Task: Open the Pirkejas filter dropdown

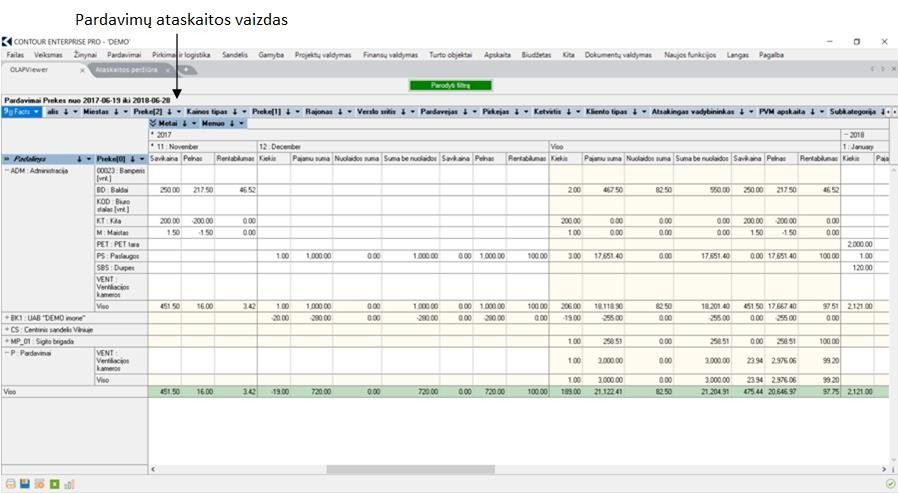Action: [x=526, y=112]
